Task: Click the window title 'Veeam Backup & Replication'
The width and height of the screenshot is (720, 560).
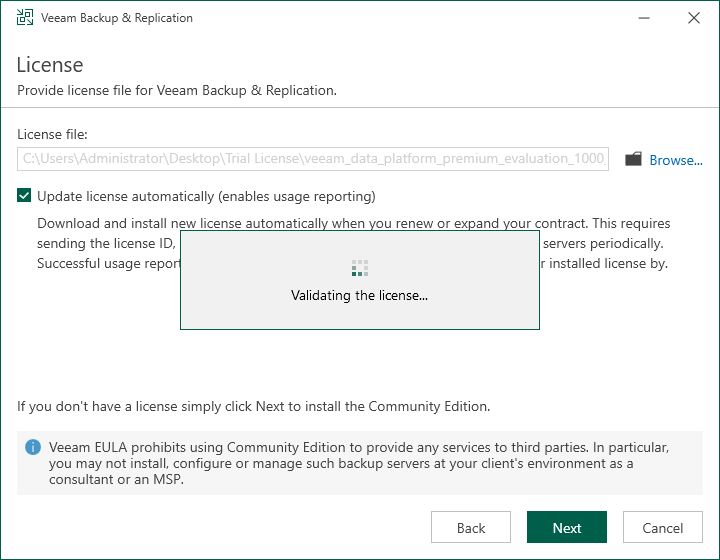Action: click(x=117, y=18)
